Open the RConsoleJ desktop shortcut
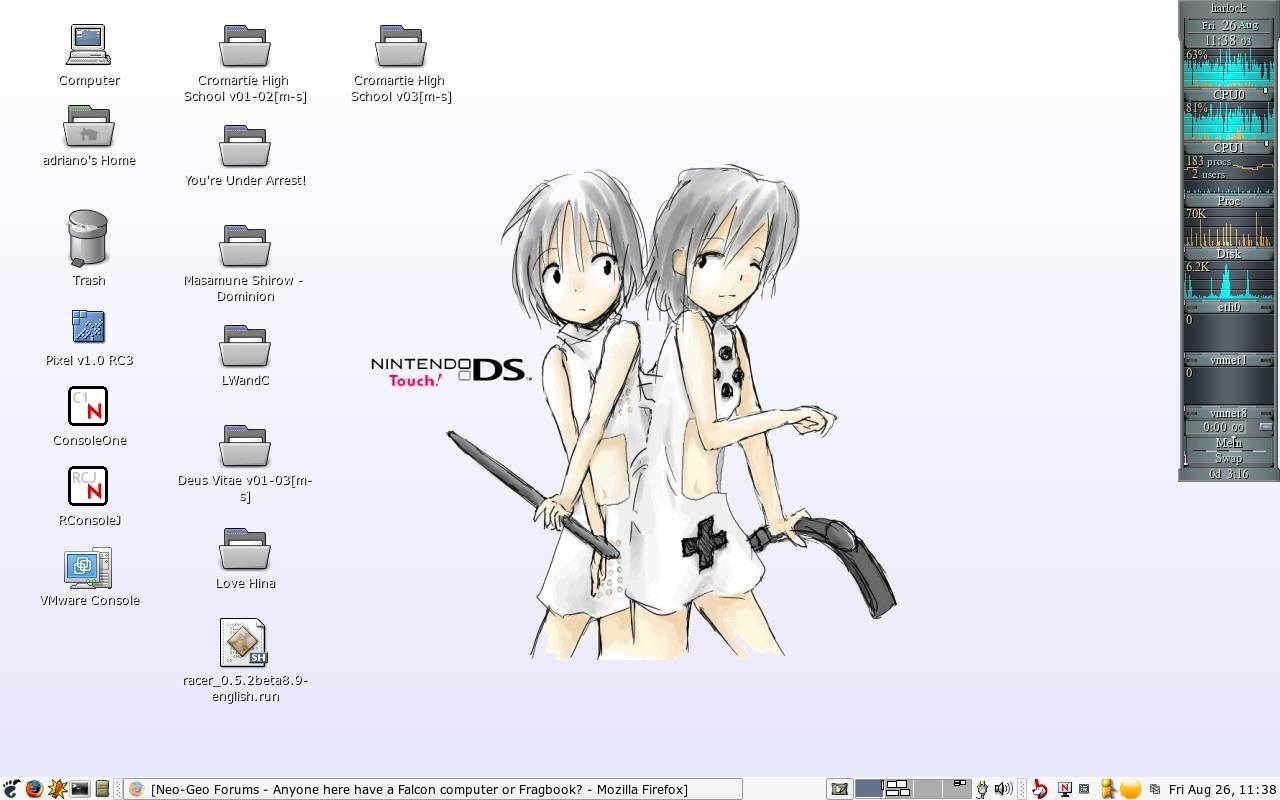 (x=88, y=486)
